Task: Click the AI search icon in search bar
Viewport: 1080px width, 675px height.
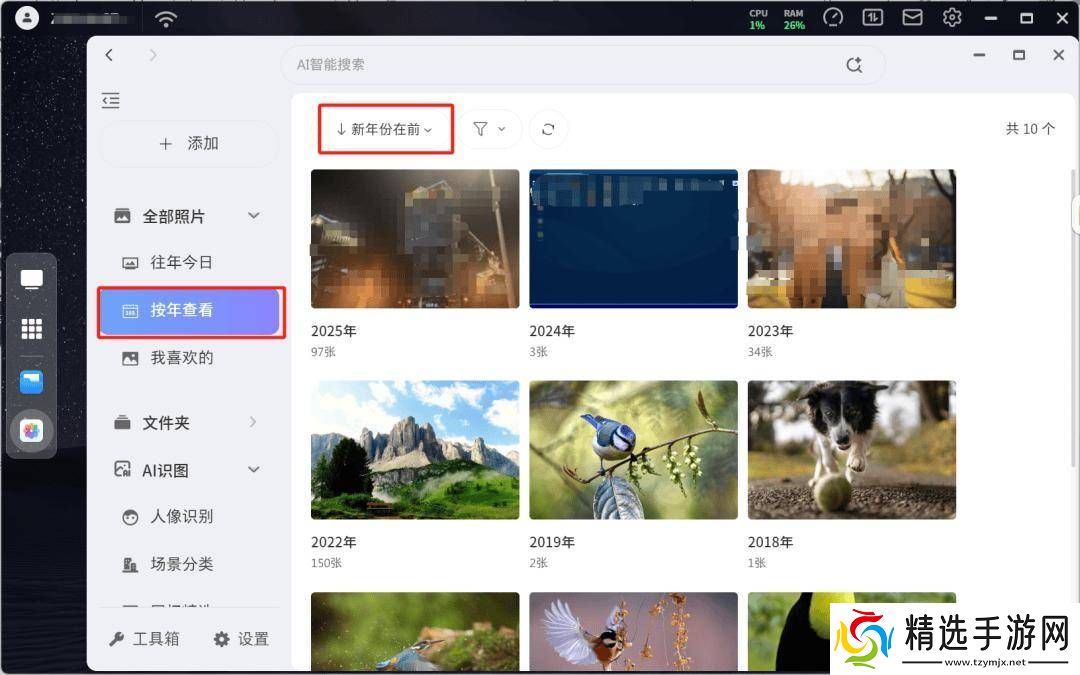Action: [x=853, y=64]
